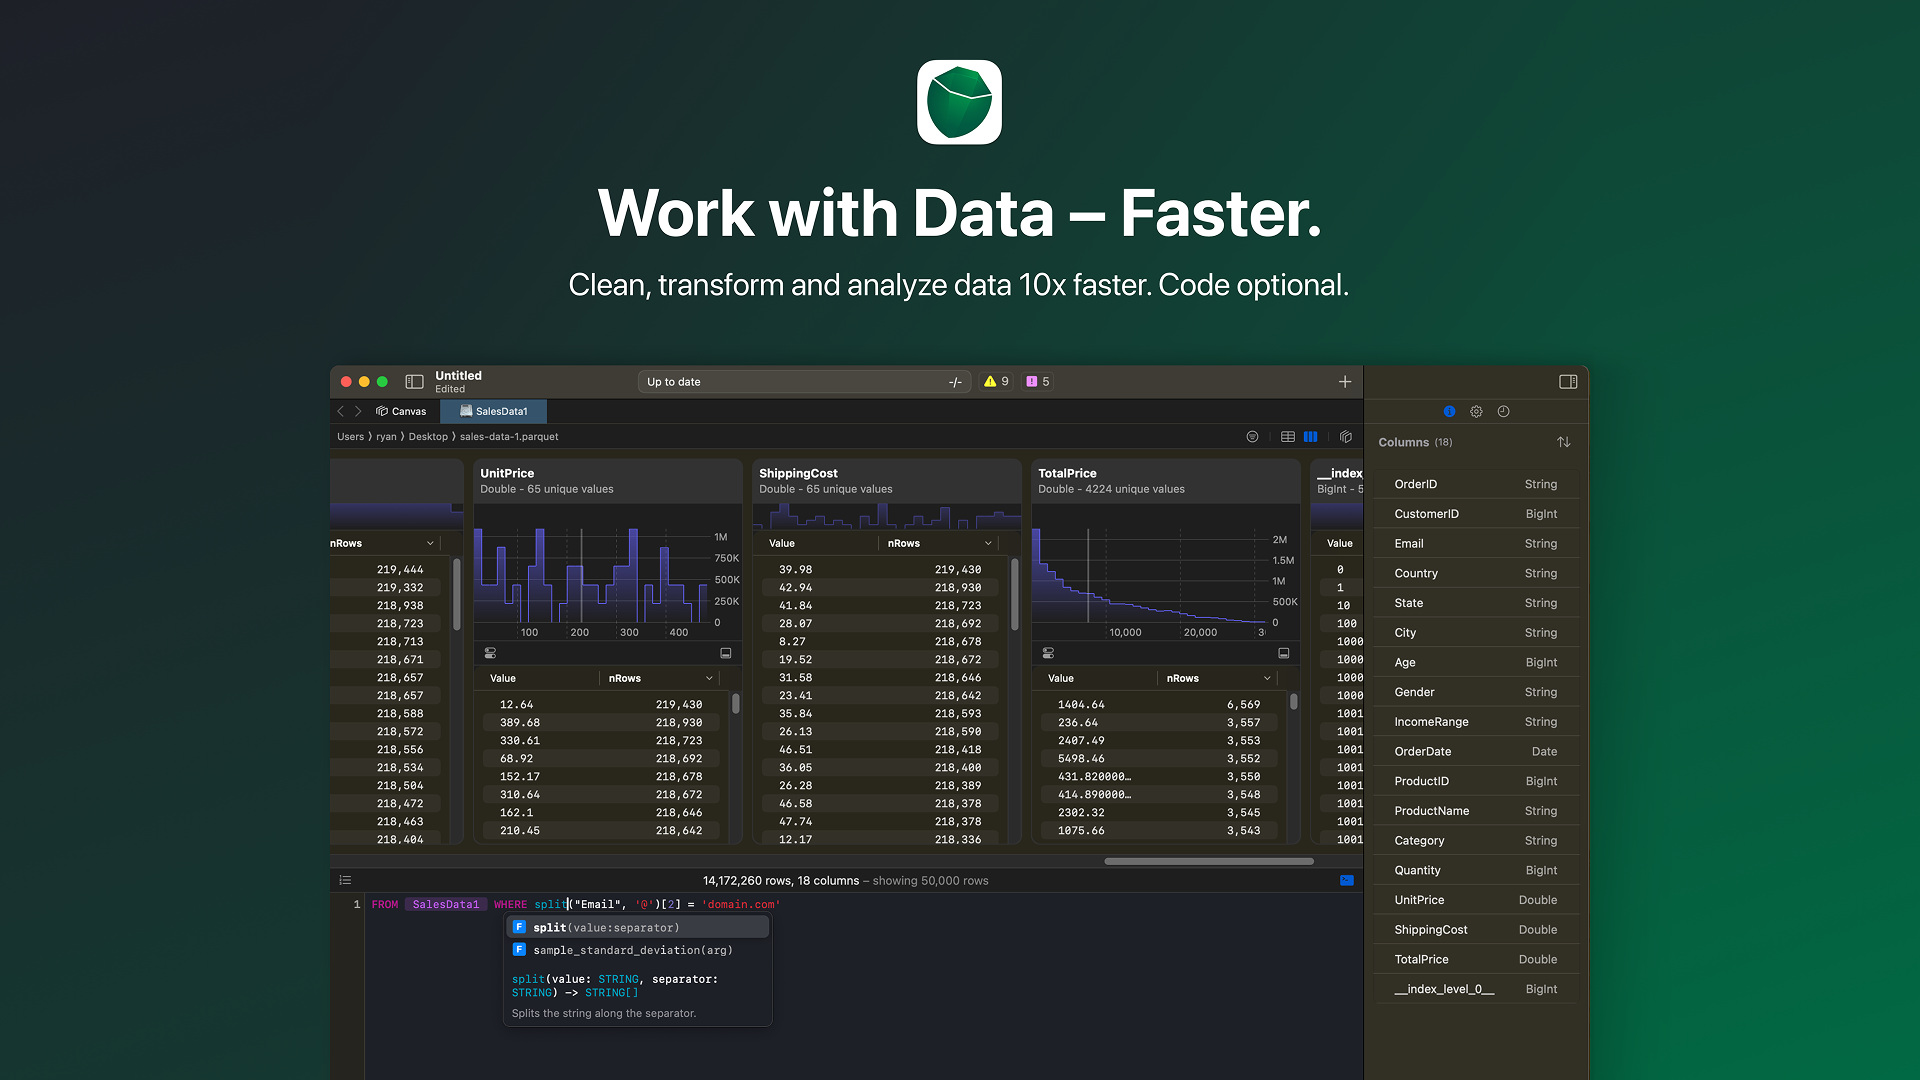Image resolution: width=1920 pixels, height=1080 pixels.
Task: Click the ryan breadcrumb
Action: pyautogui.click(x=386, y=437)
